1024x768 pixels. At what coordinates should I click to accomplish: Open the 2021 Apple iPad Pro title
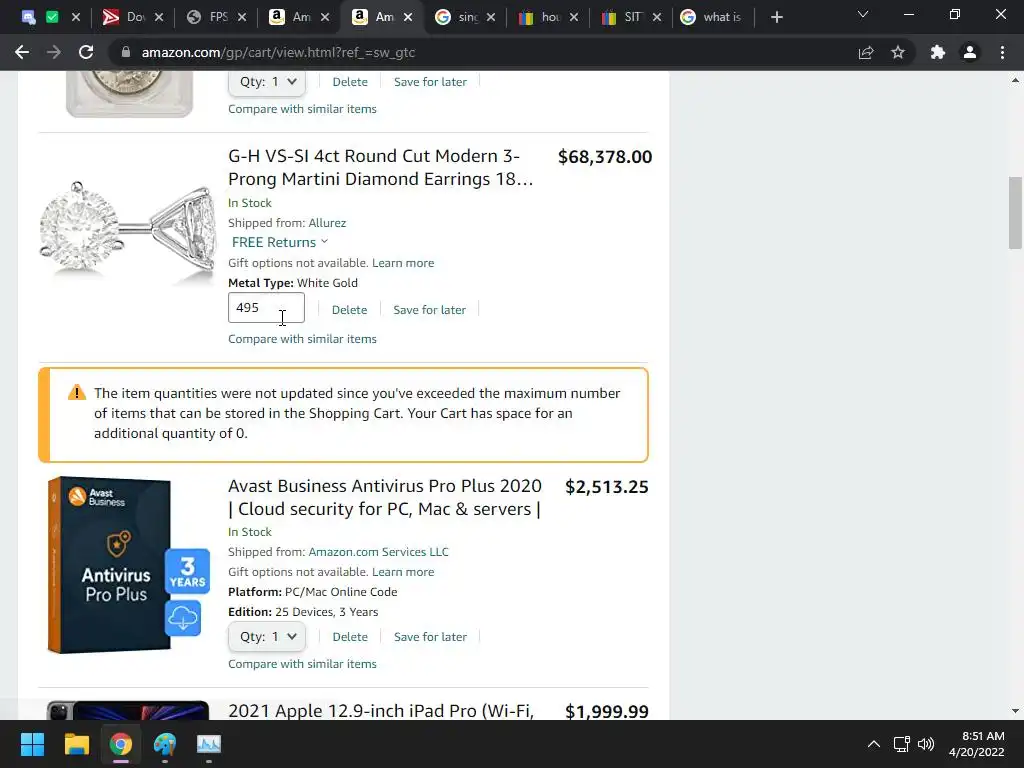pyautogui.click(x=381, y=711)
